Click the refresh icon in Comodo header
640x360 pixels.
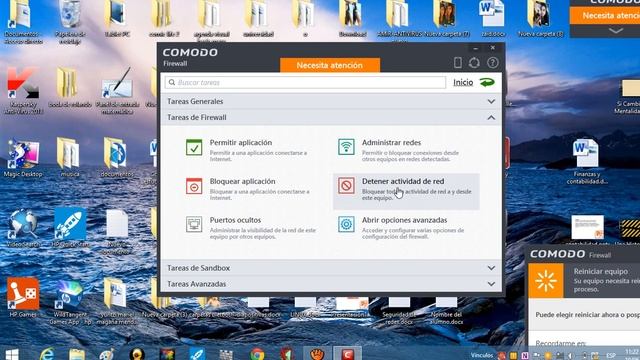click(474, 62)
